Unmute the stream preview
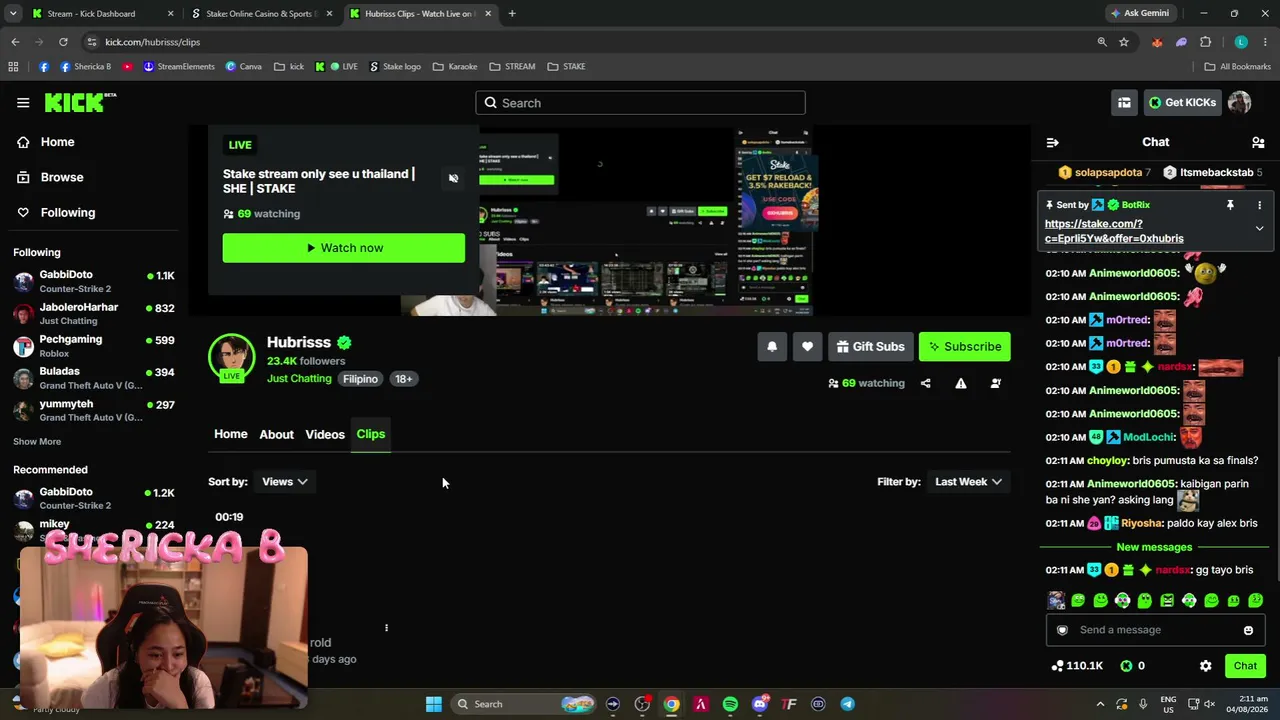This screenshot has width=1280, height=720. [x=453, y=178]
